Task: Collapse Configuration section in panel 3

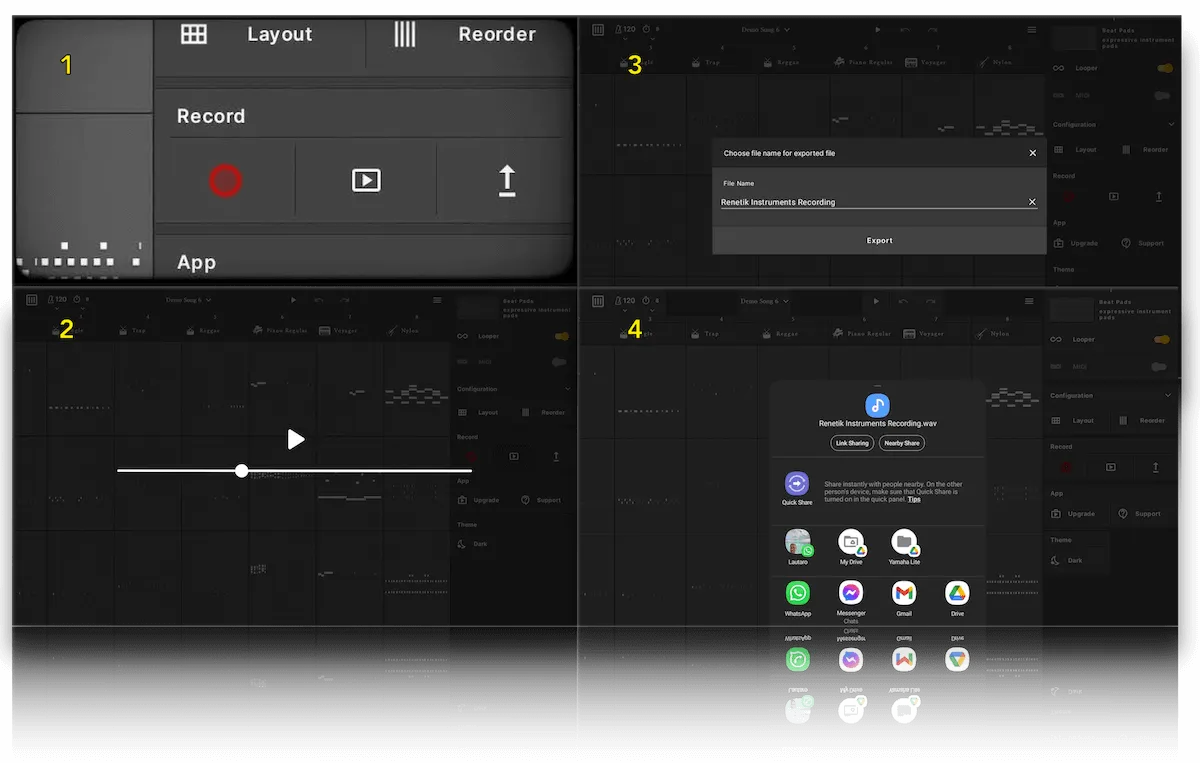Action: [x=1171, y=125]
